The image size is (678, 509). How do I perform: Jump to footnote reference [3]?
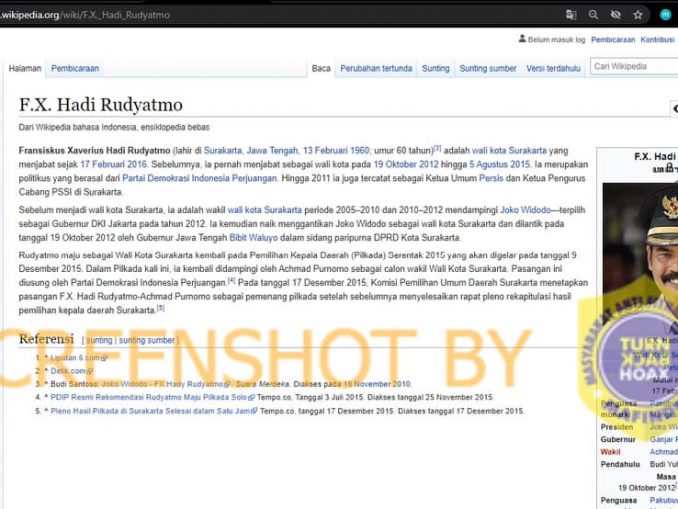point(437,148)
